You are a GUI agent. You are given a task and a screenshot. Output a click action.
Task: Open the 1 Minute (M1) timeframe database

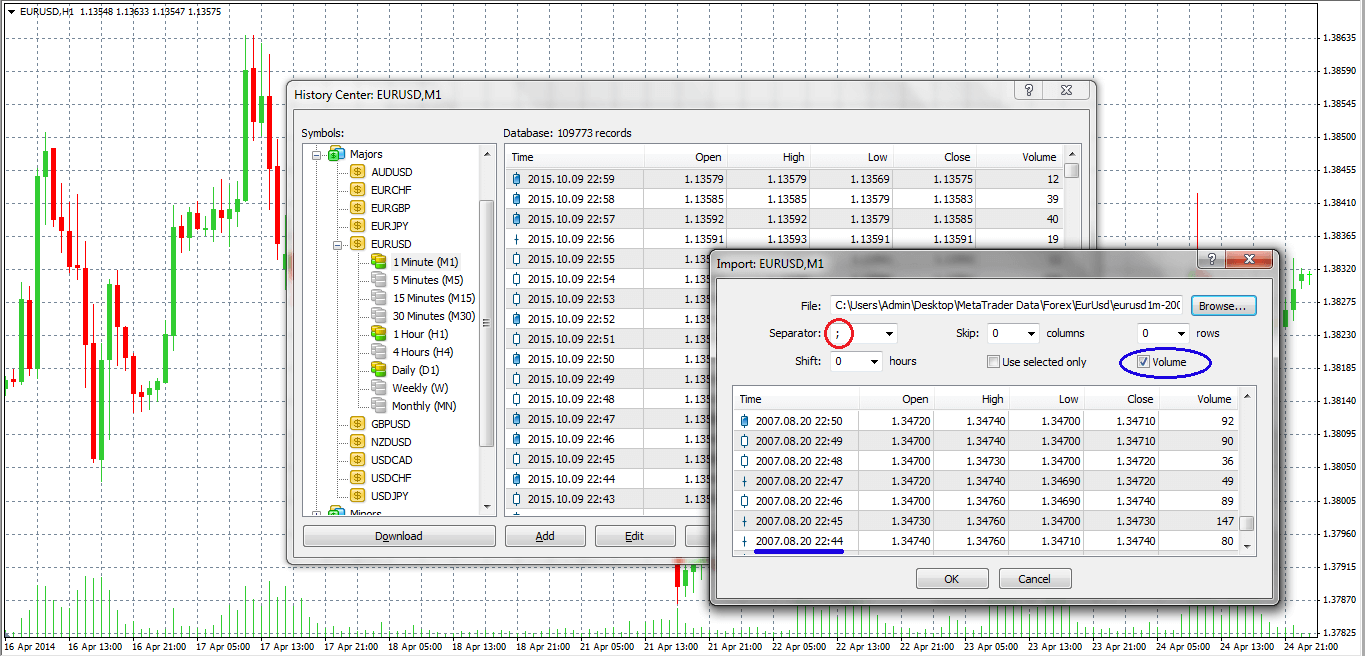tap(425, 262)
